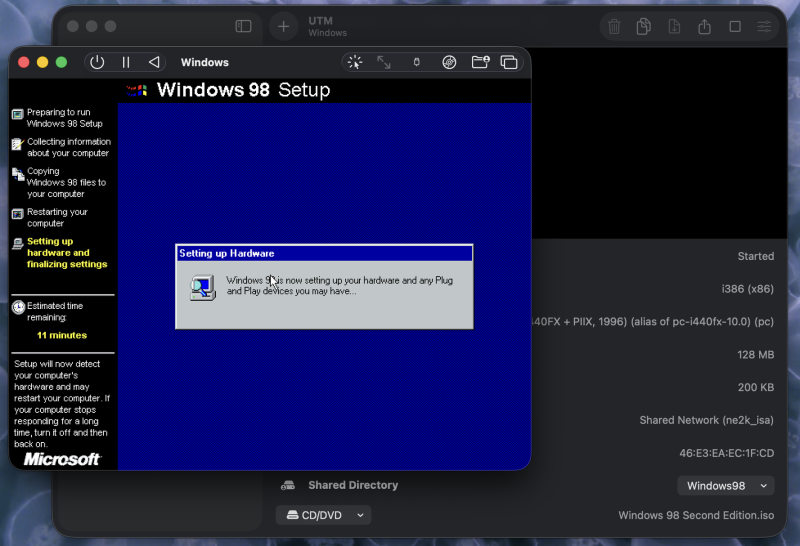800x546 pixels.
Task: Expand the CD/DVD dropdown
Action: pos(323,515)
